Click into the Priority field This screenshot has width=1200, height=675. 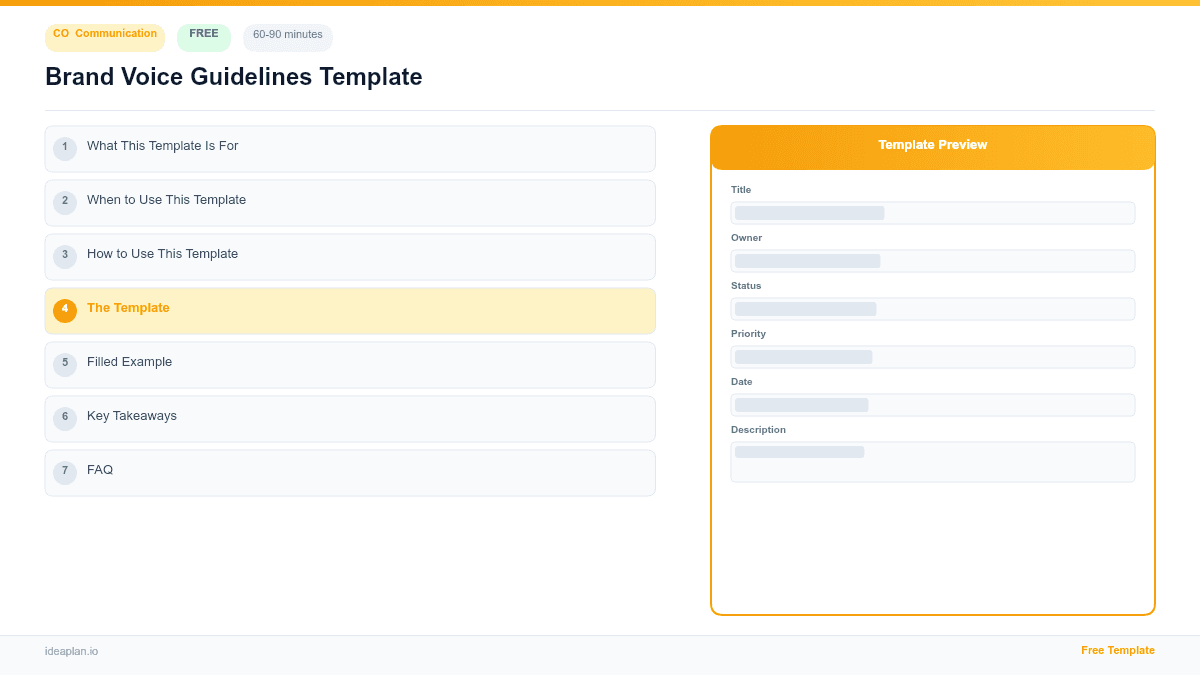pos(933,357)
